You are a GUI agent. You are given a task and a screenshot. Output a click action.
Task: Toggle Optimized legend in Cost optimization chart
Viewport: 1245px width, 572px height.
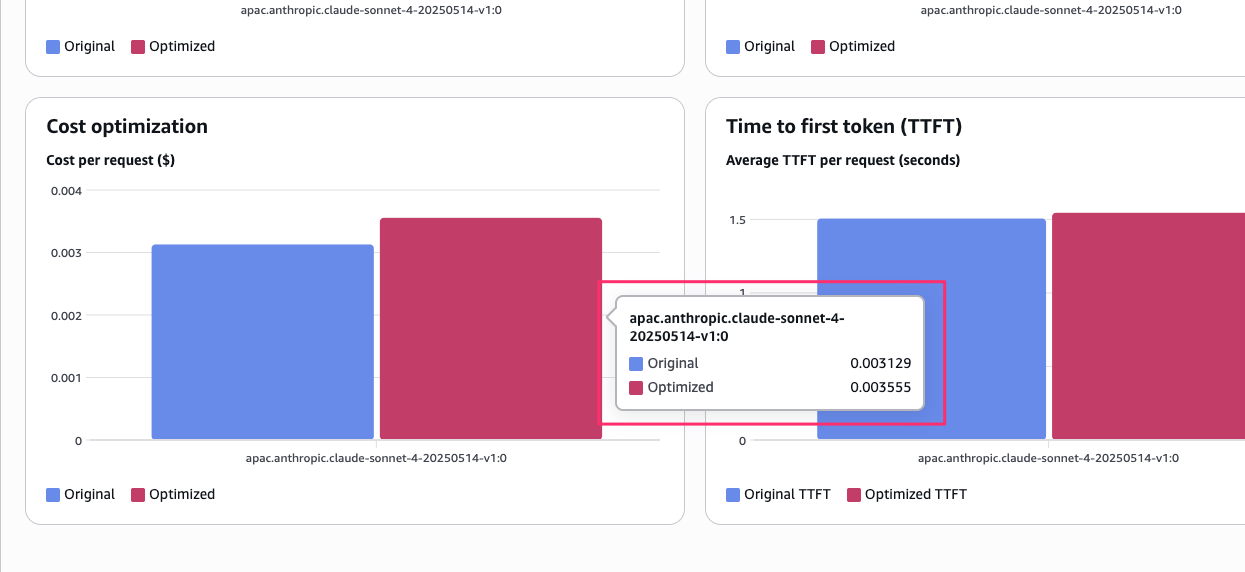[x=173, y=494]
